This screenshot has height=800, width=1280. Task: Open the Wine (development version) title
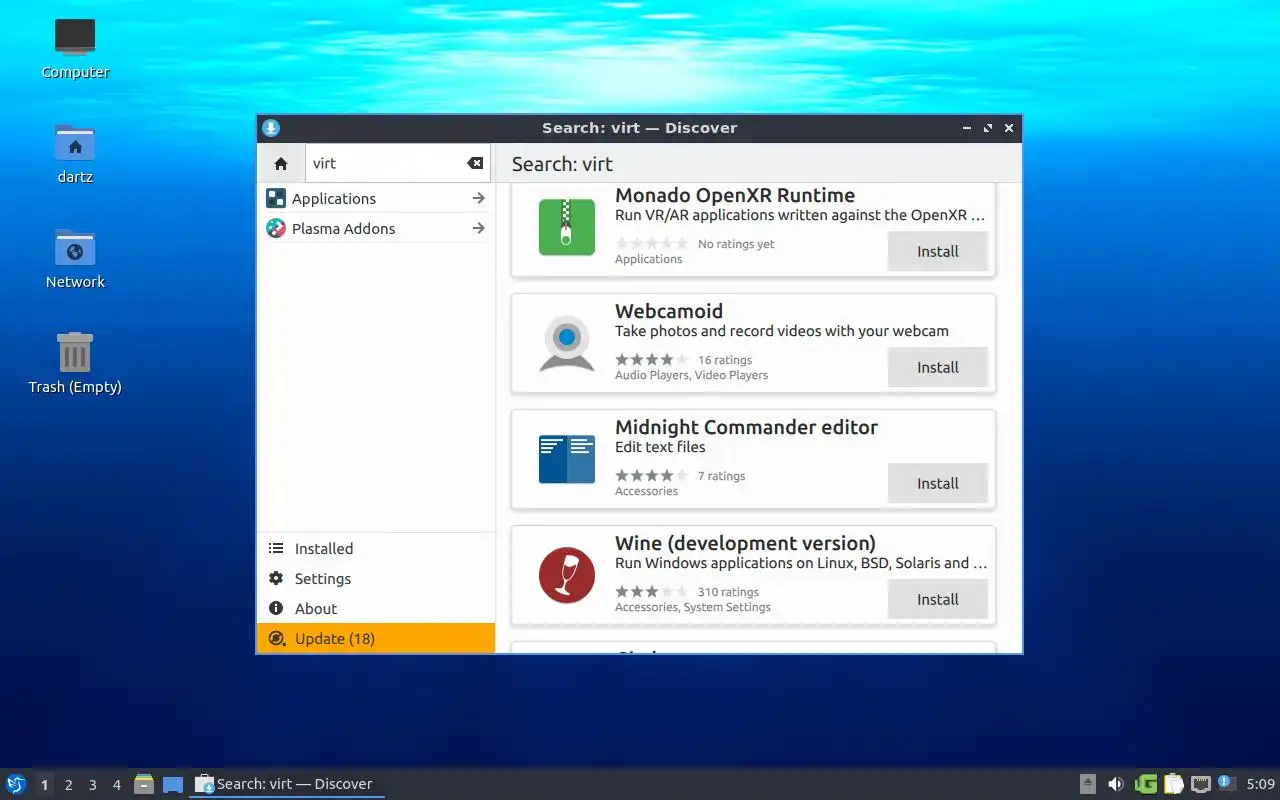tap(745, 543)
